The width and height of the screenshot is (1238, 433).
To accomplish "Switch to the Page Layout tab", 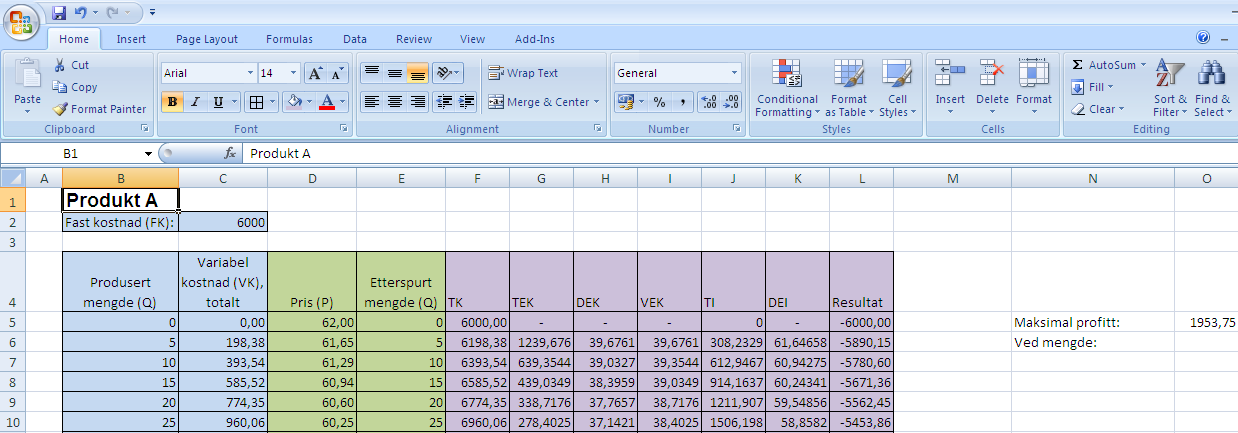I will [x=207, y=39].
